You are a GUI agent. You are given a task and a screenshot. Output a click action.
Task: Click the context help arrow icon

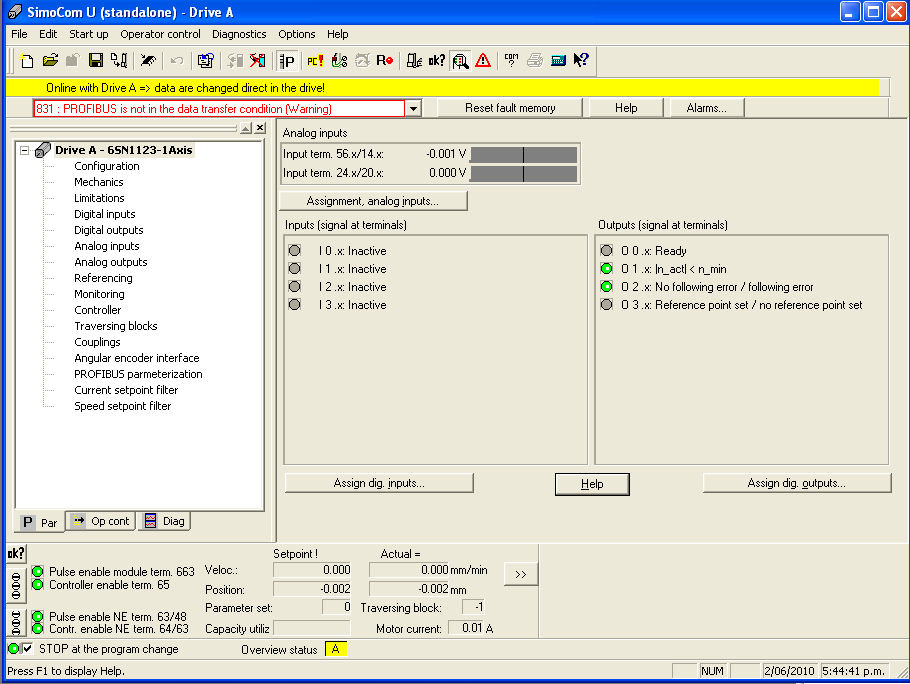click(x=581, y=60)
